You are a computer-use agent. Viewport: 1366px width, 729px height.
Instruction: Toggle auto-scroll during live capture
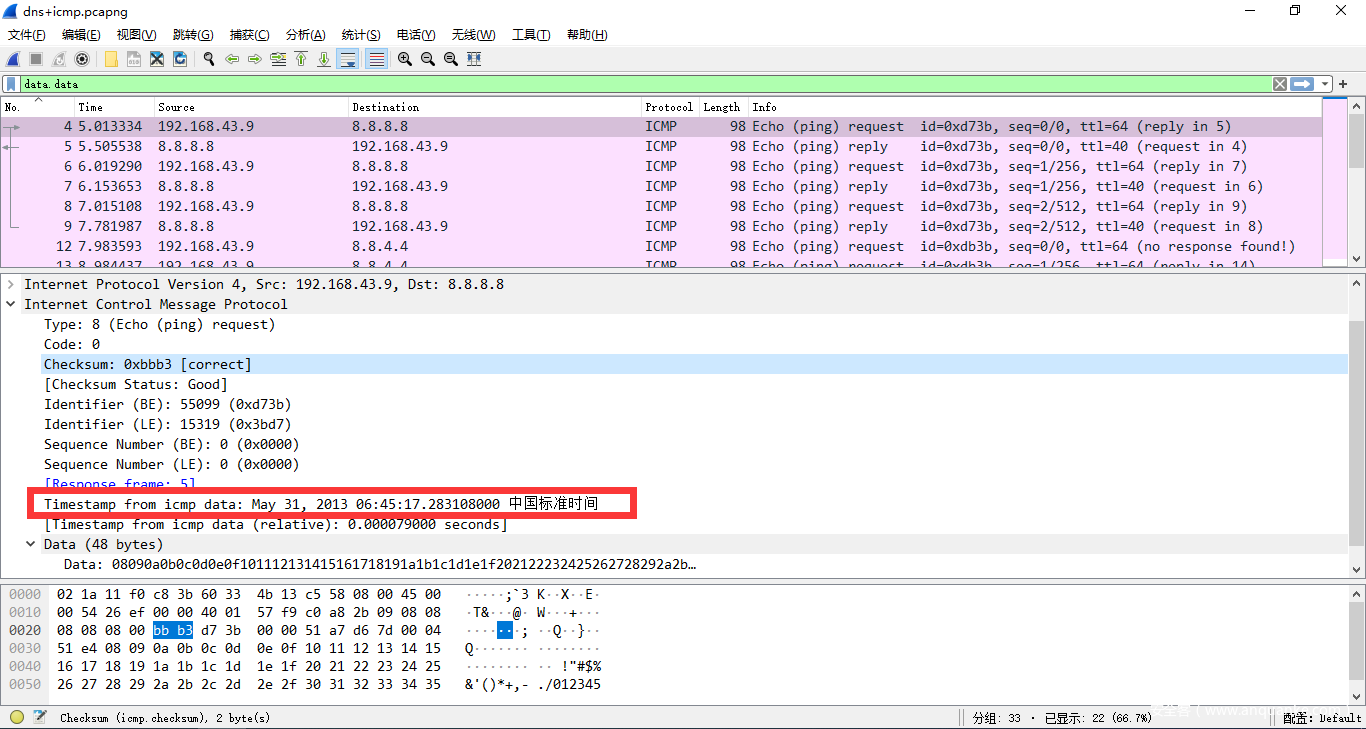[x=348, y=59]
